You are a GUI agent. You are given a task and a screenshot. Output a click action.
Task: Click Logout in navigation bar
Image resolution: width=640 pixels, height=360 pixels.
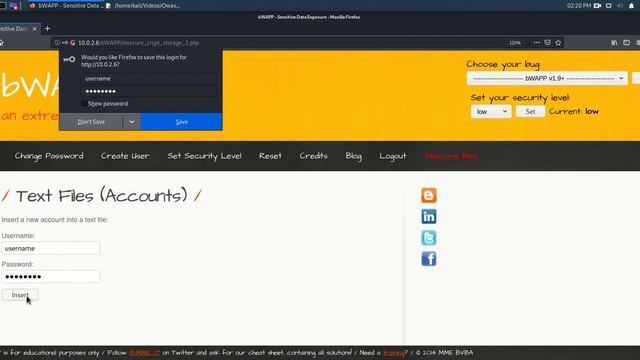coord(393,156)
